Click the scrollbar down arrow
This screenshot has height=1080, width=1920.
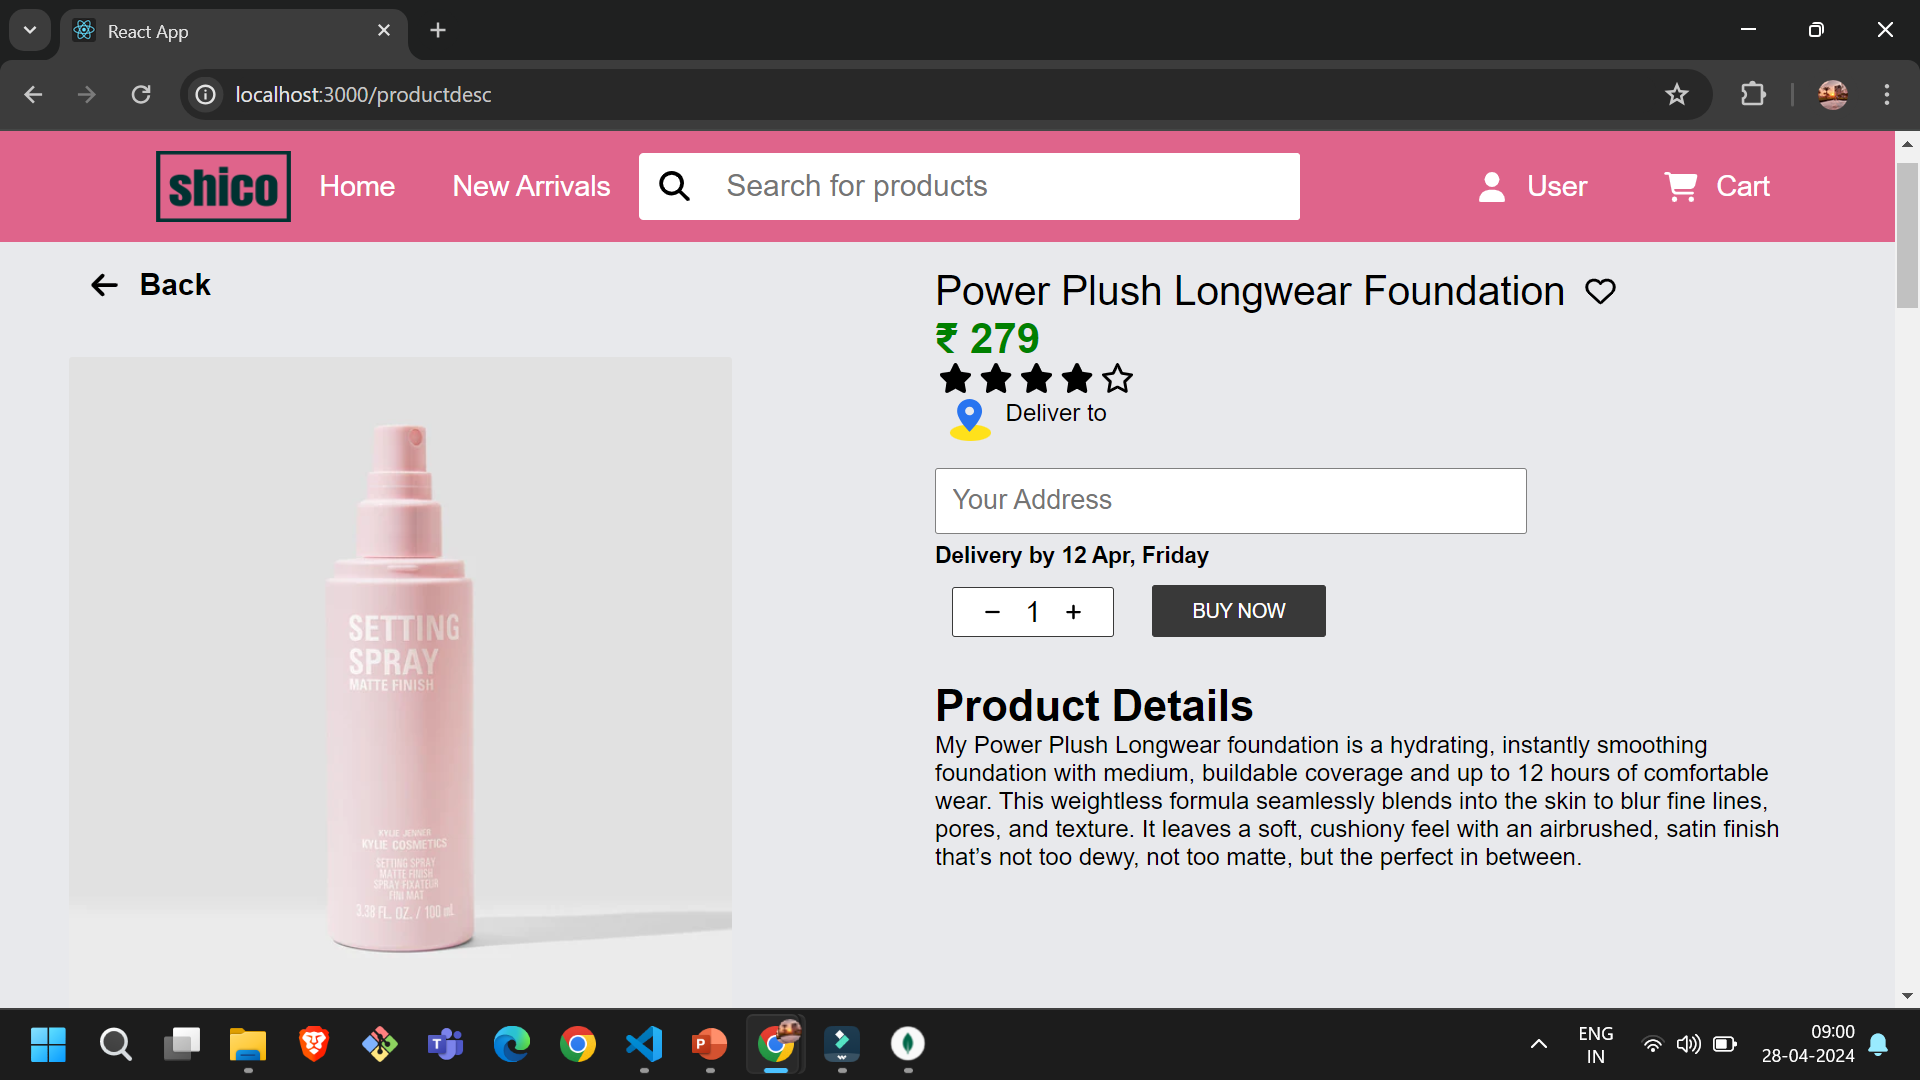(1907, 996)
